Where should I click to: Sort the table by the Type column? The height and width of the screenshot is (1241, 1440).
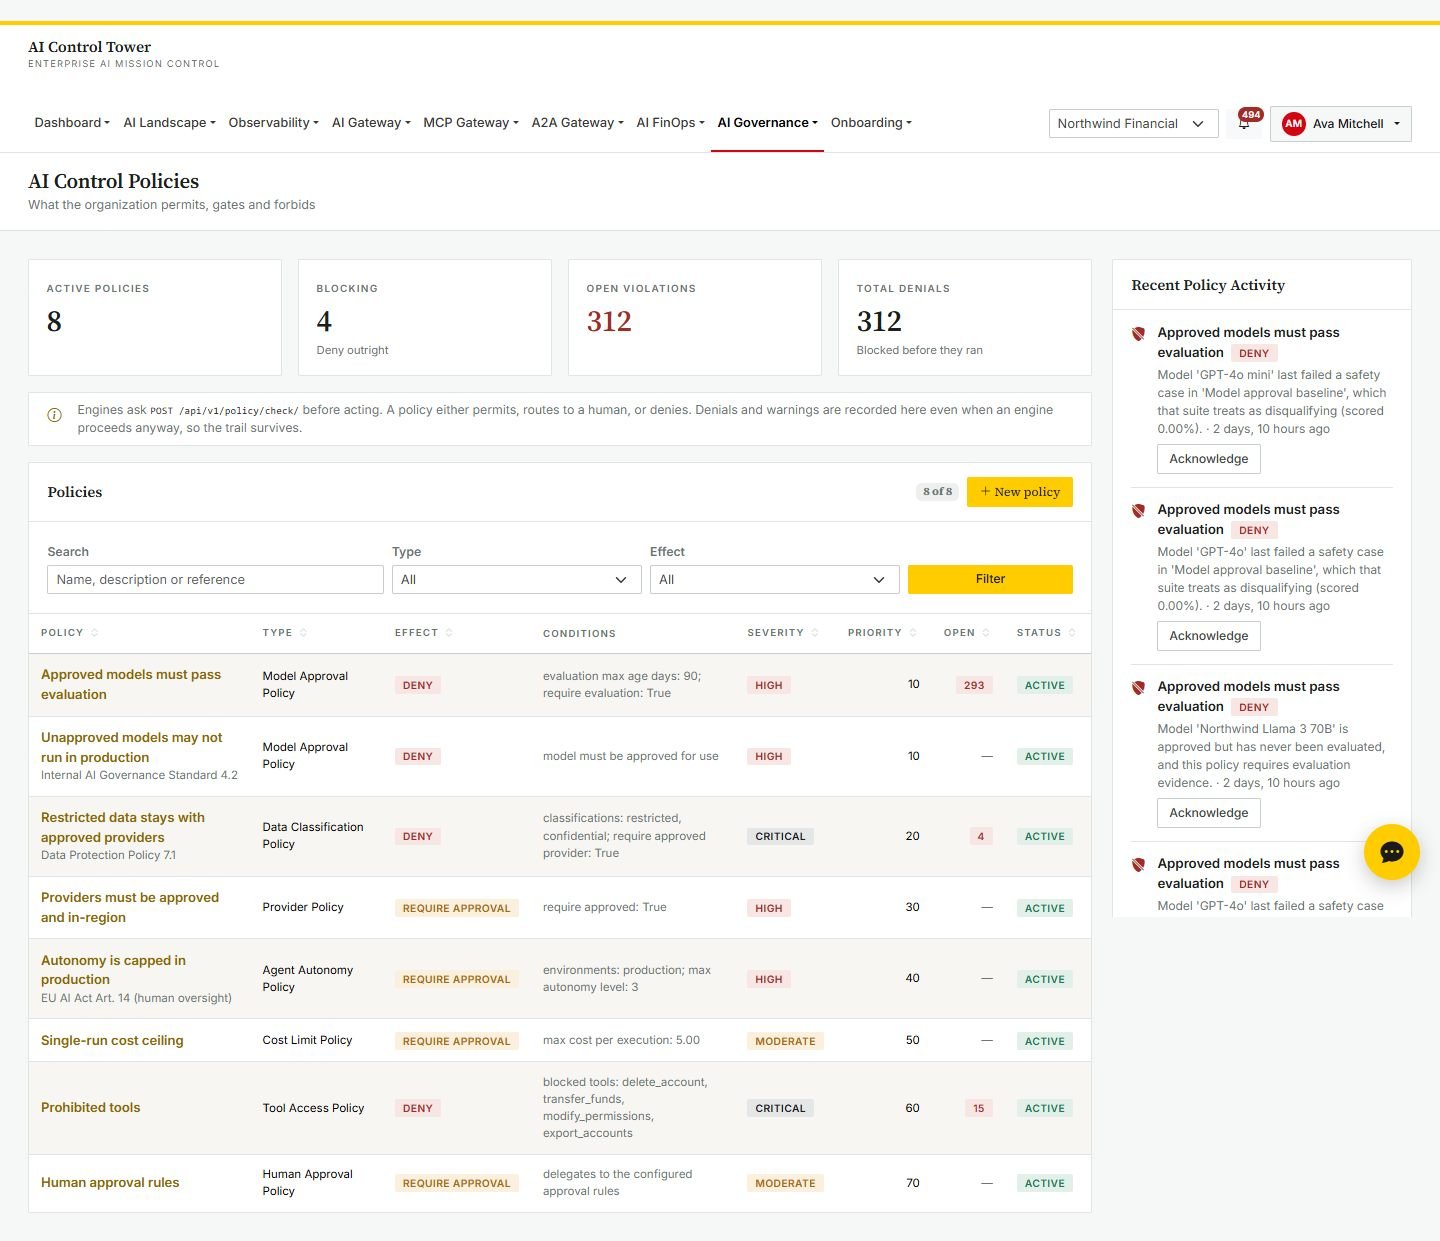pos(284,633)
